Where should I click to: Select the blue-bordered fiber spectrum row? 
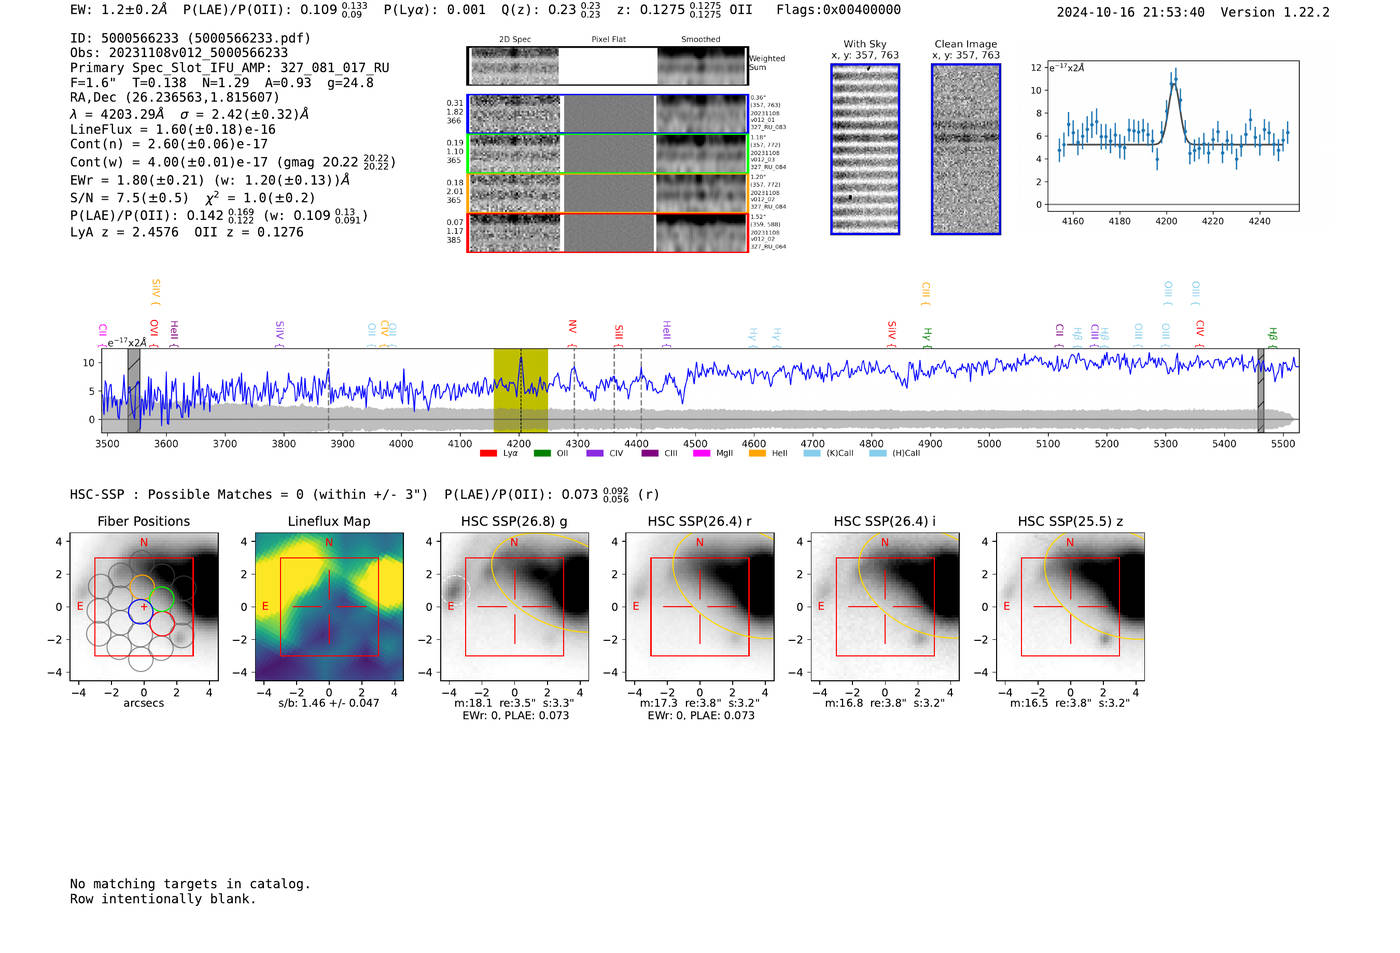tap(607, 114)
